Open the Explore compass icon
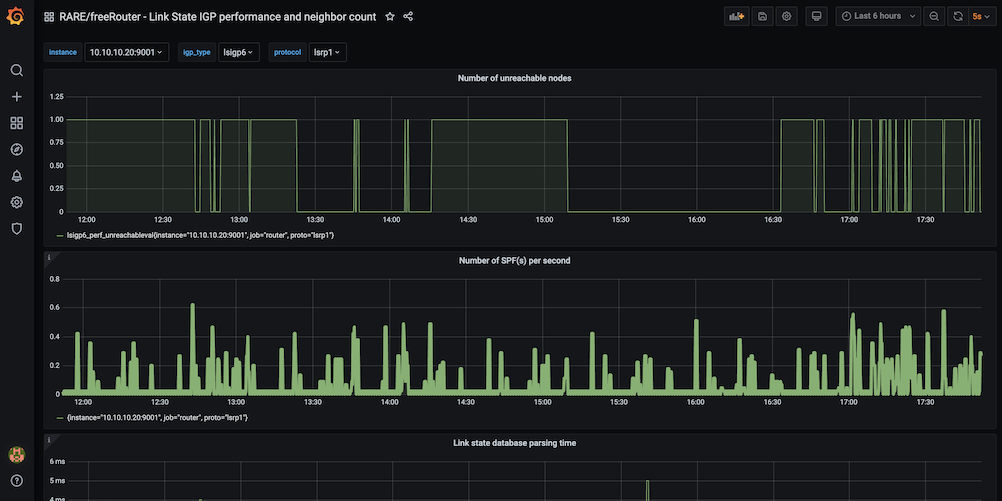The width and height of the screenshot is (1002, 501). [x=16, y=150]
